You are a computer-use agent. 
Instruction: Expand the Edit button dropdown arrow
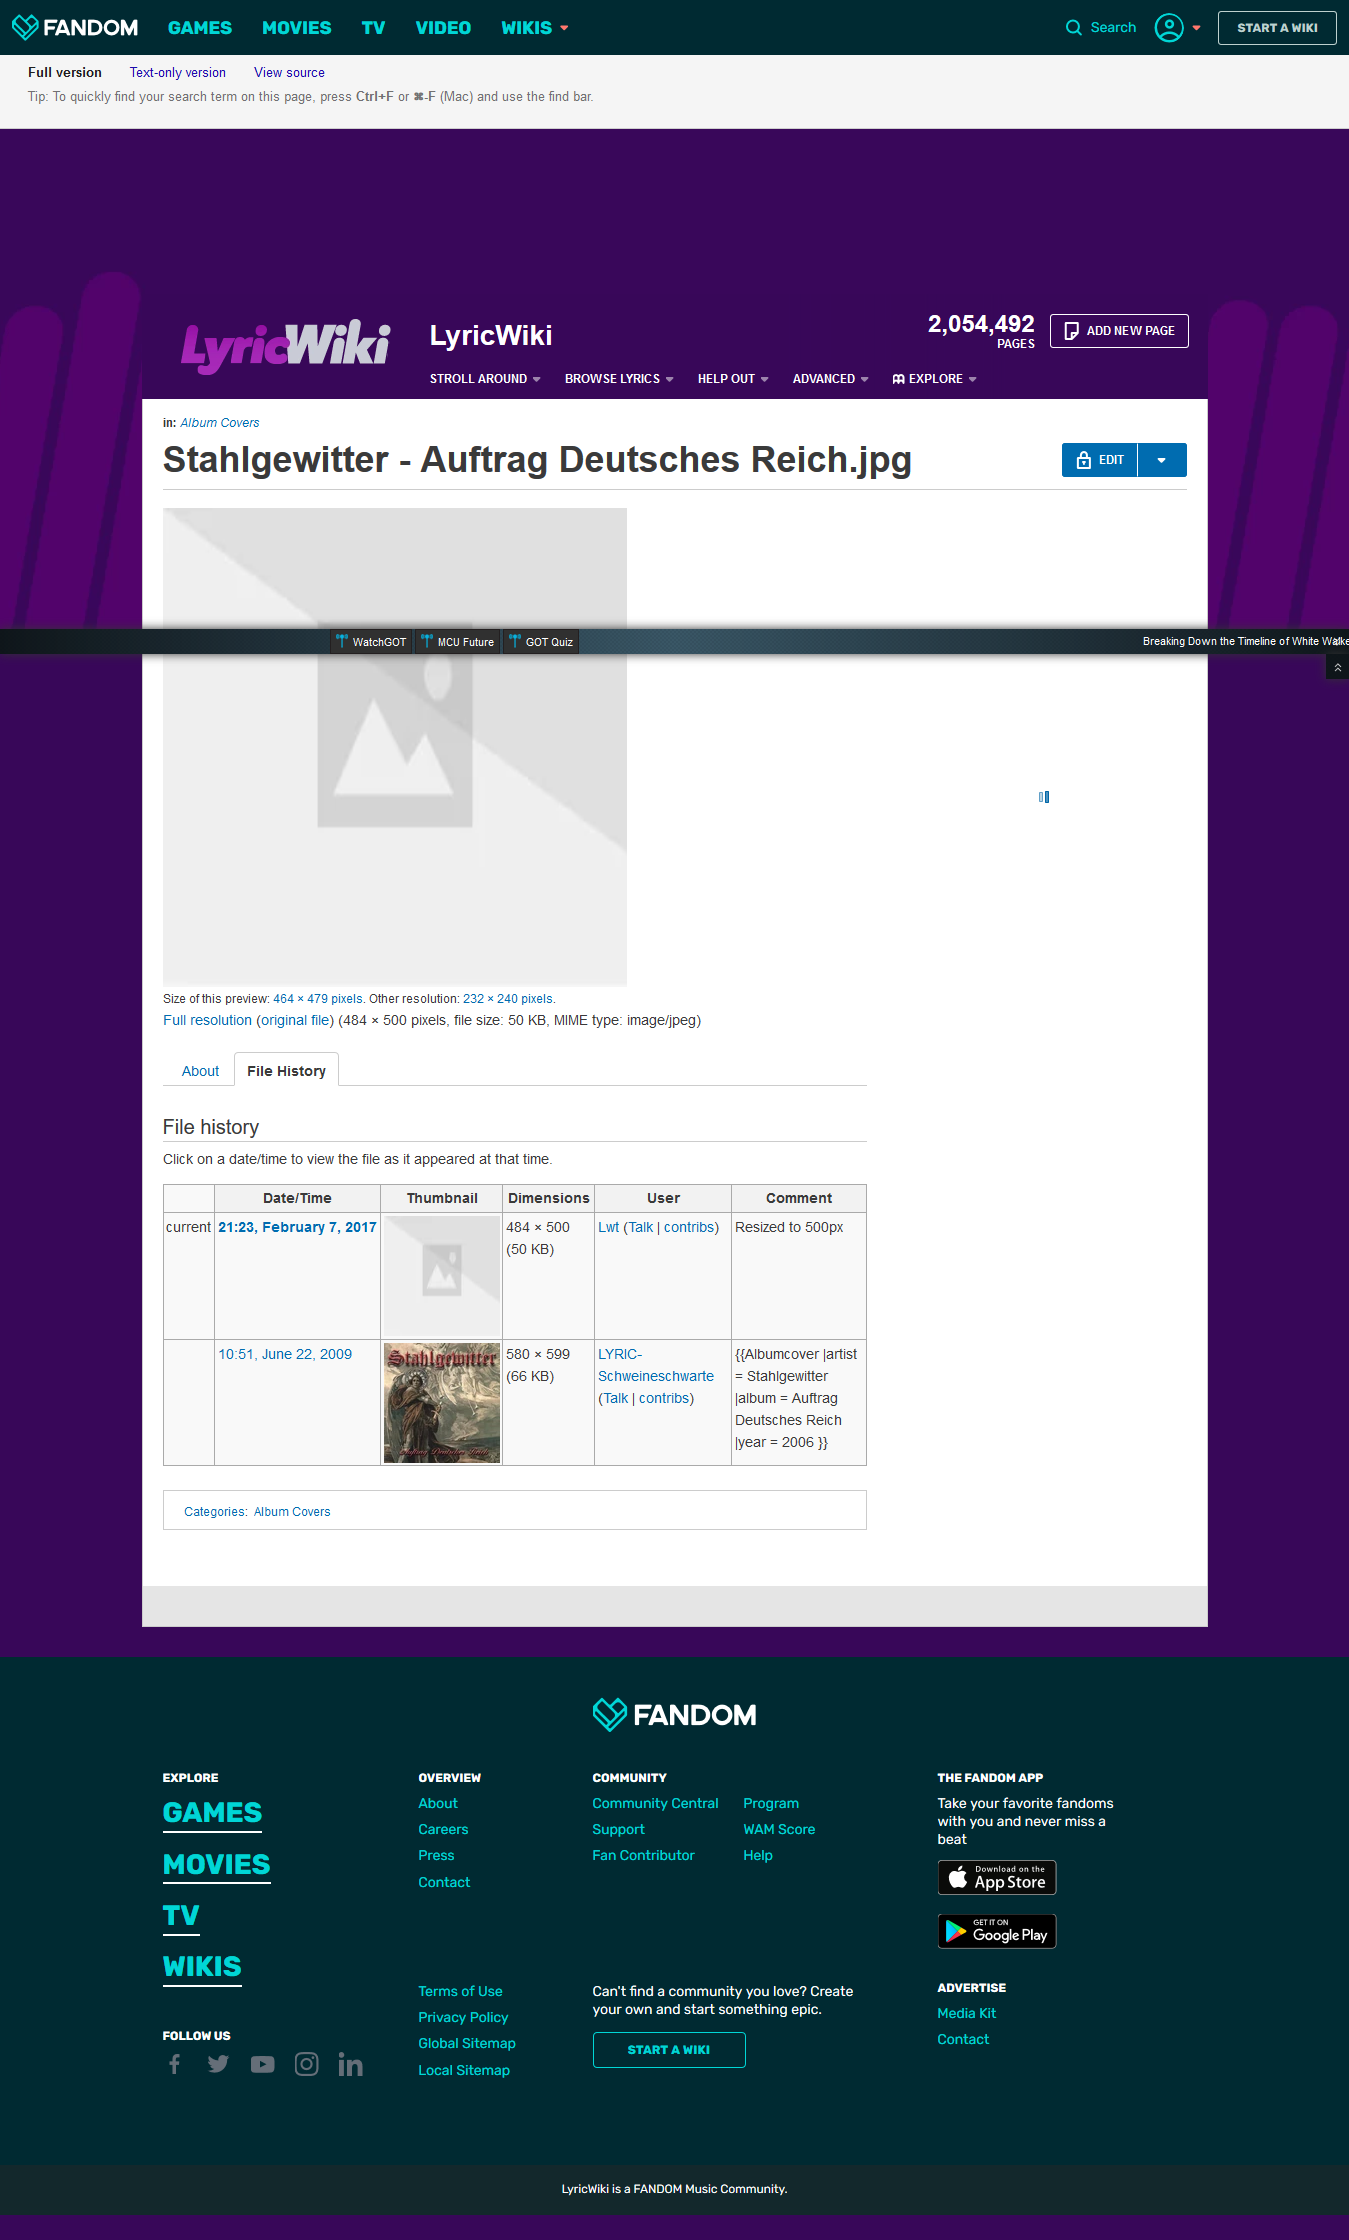coord(1161,460)
